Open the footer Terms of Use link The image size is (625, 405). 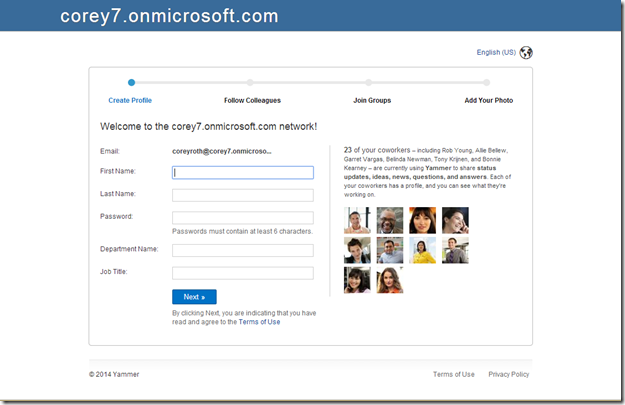click(454, 374)
